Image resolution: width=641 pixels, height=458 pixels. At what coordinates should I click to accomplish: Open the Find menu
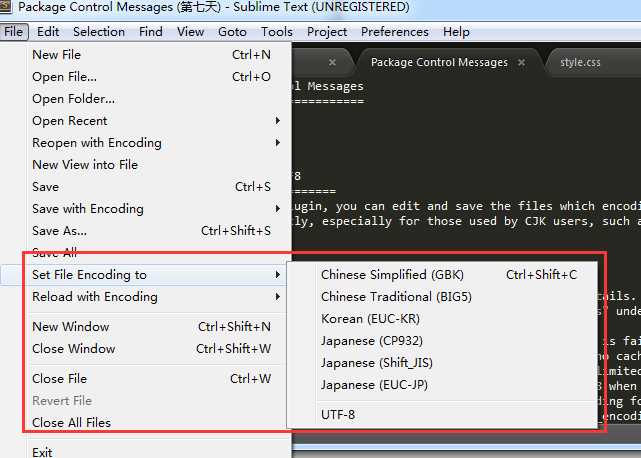(150, 32)
